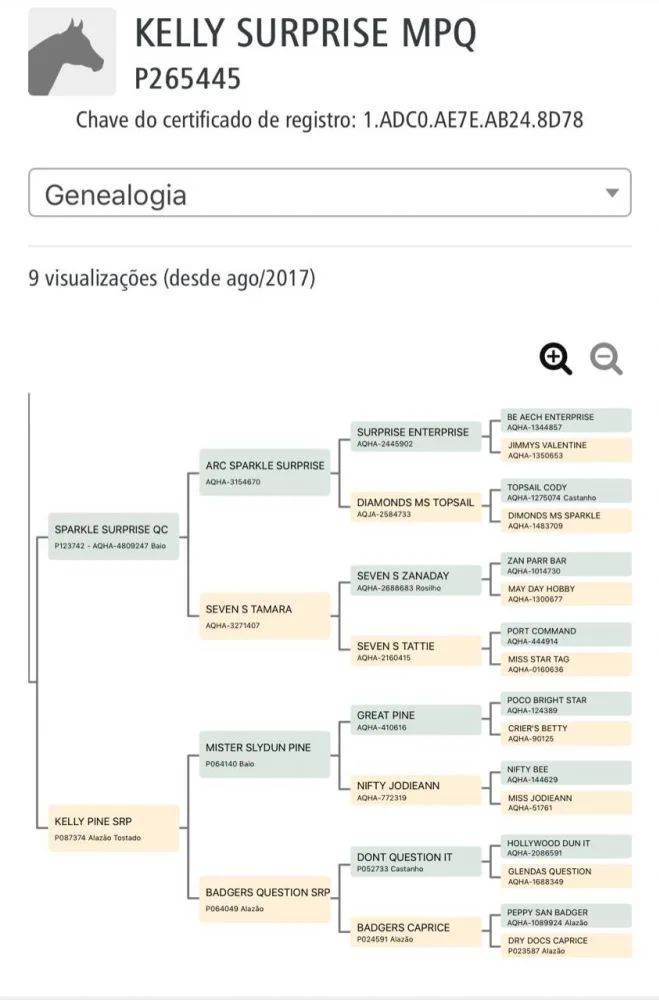
Task: Click the zoom in magnifier icon
Action: pyautogui.click(x=556, y=359)
